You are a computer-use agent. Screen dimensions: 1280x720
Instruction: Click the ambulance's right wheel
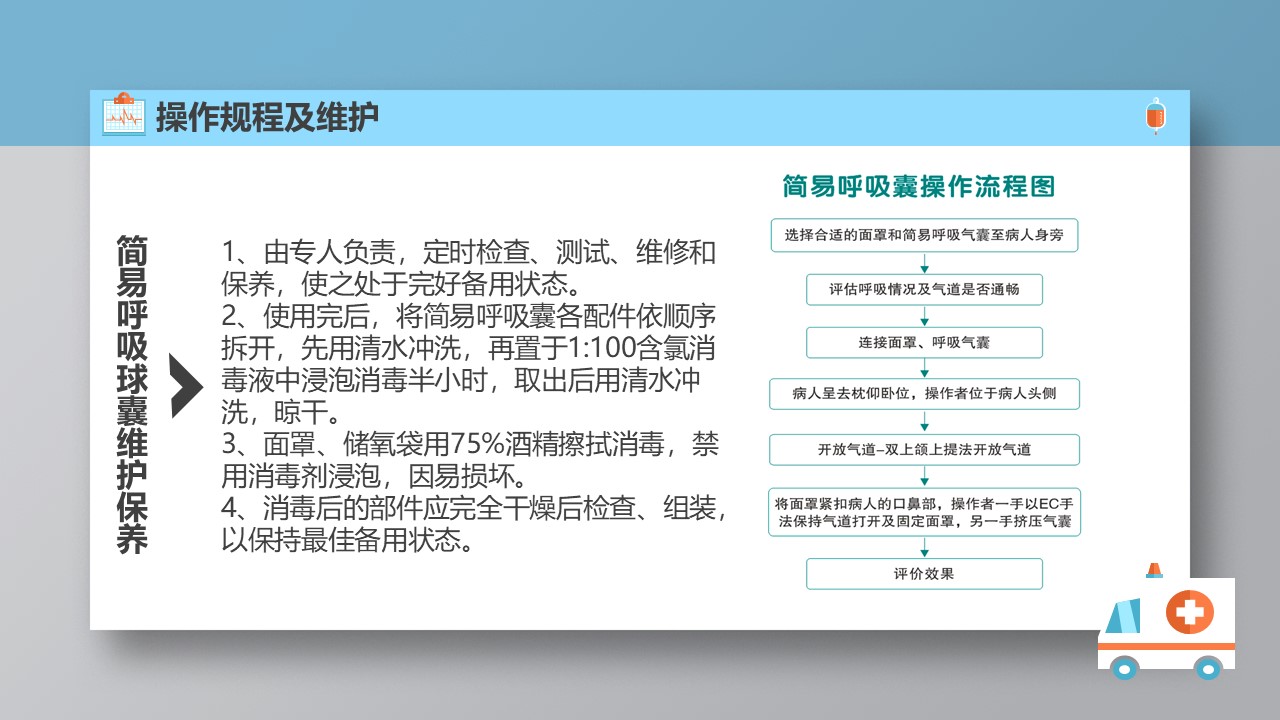[1208, 667]
